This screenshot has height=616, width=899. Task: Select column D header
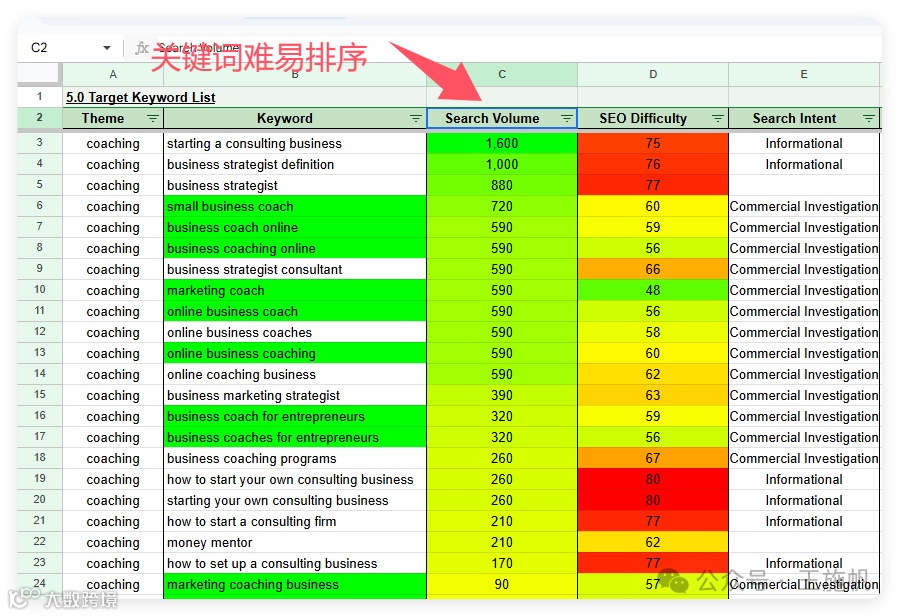pos(653,75)
